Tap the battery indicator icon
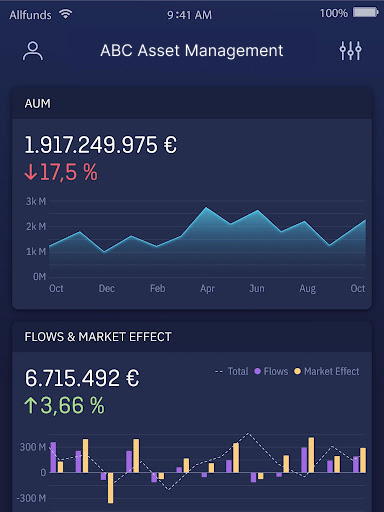The width and height of the screenshot is (384, 512). click(366, 13)
